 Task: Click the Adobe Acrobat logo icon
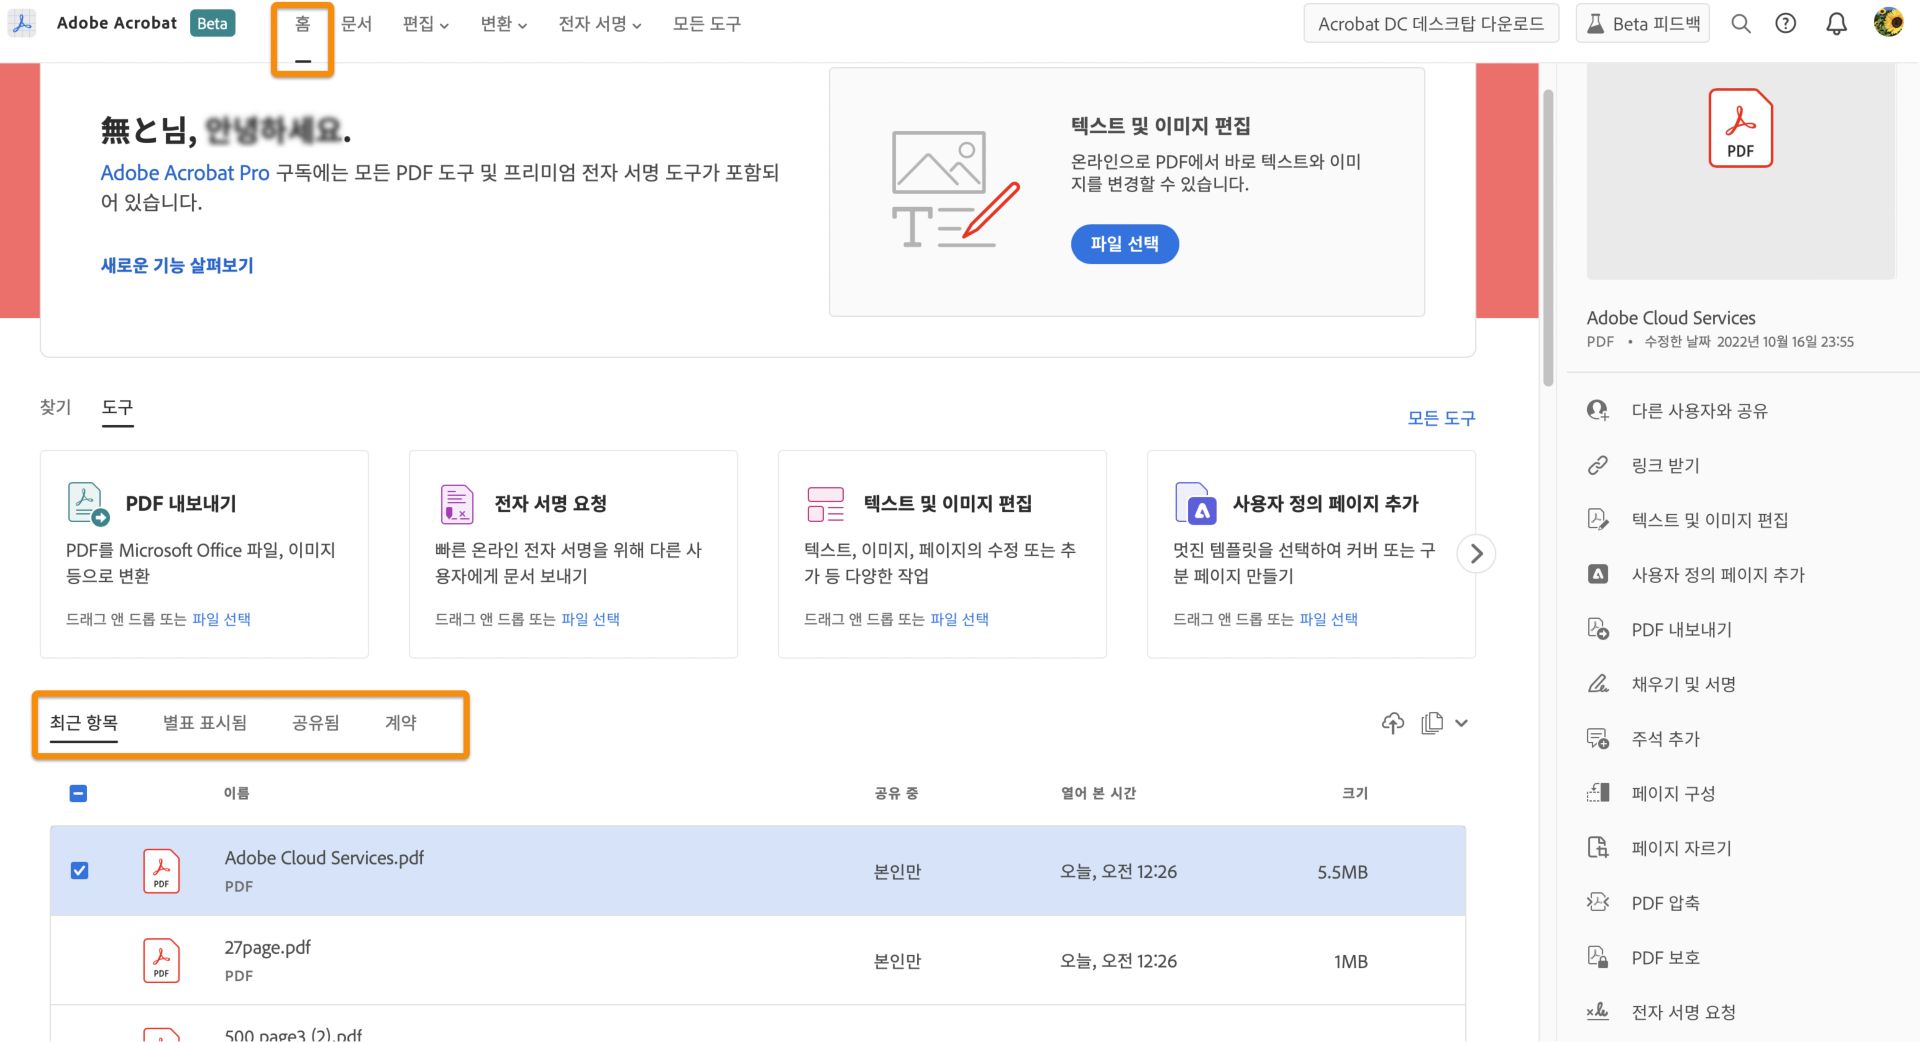22,23
